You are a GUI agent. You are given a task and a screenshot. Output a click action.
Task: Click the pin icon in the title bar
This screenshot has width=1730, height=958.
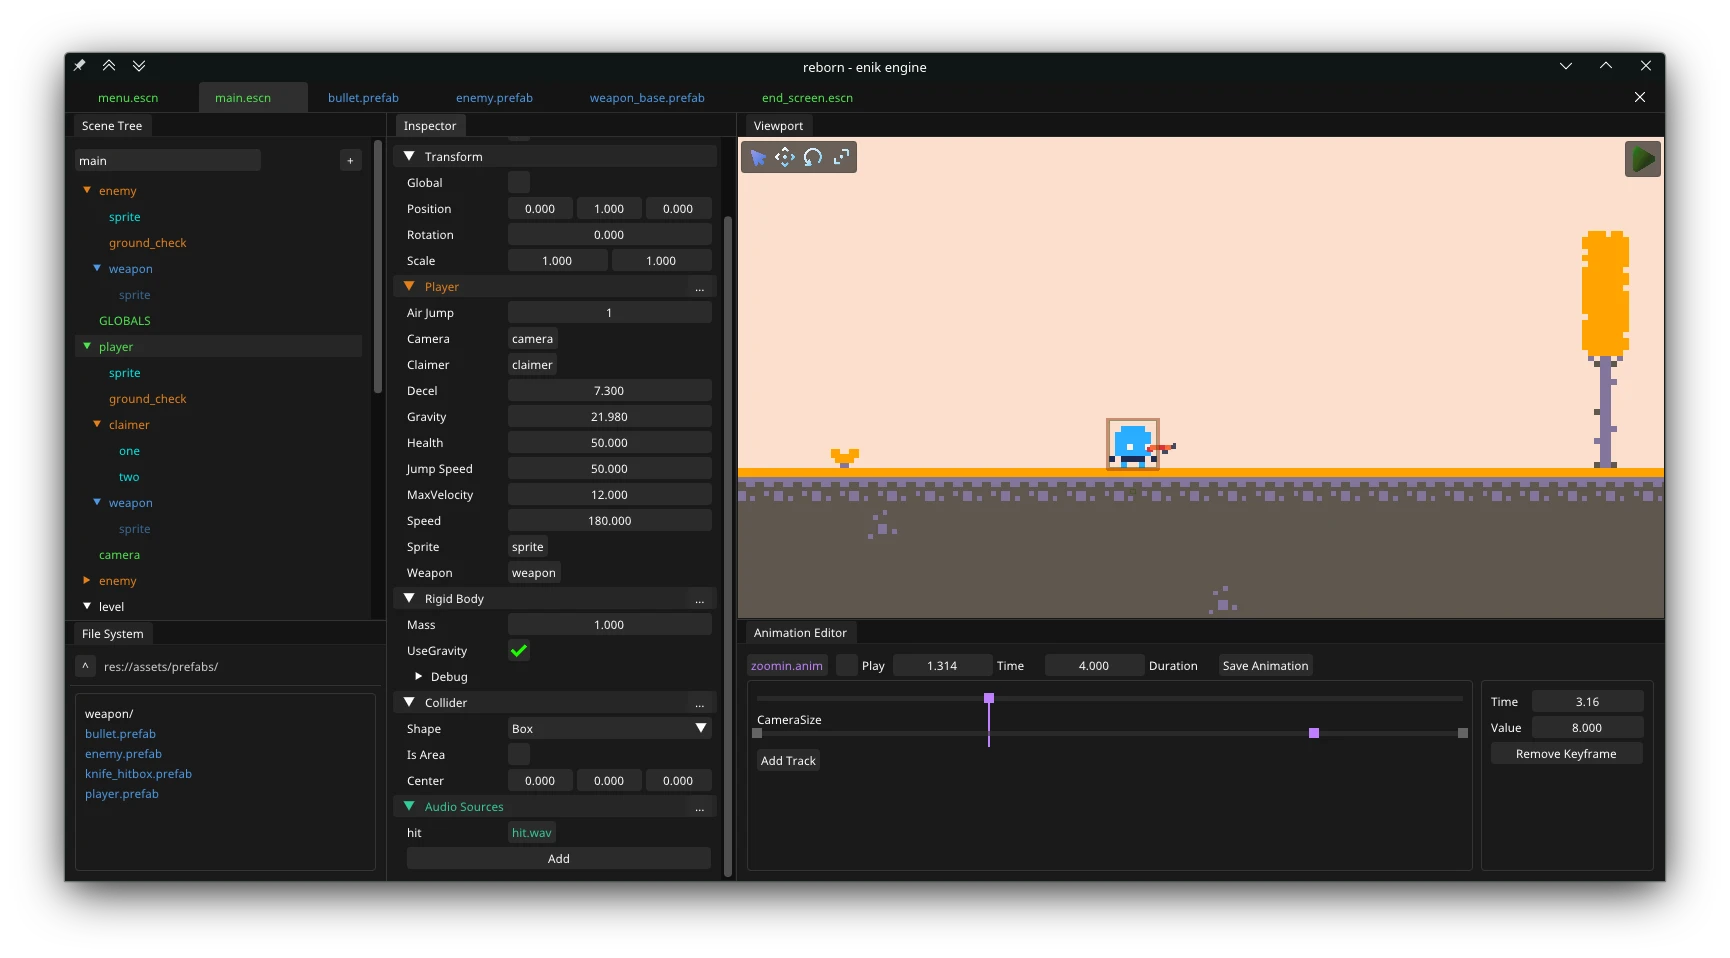(x=79, y=65)
